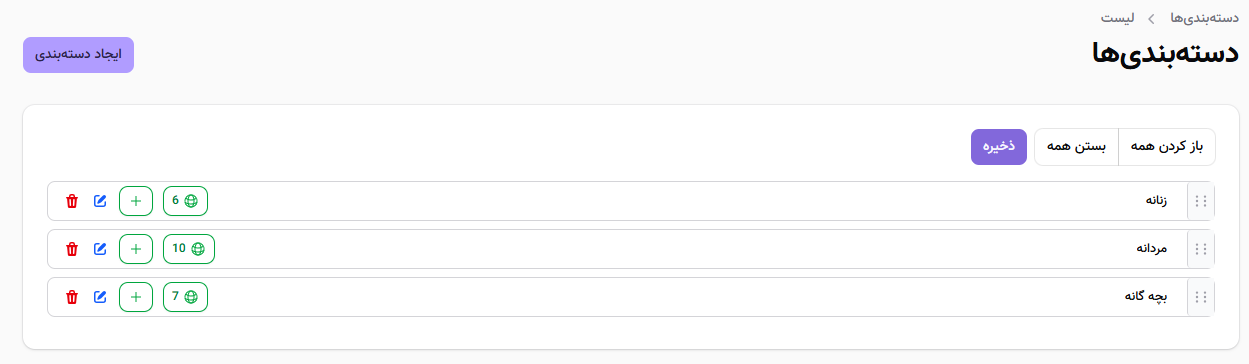Open the globe badge showing 6 for زنانه
Viewport: 1249px width, 364px height.
185,201
